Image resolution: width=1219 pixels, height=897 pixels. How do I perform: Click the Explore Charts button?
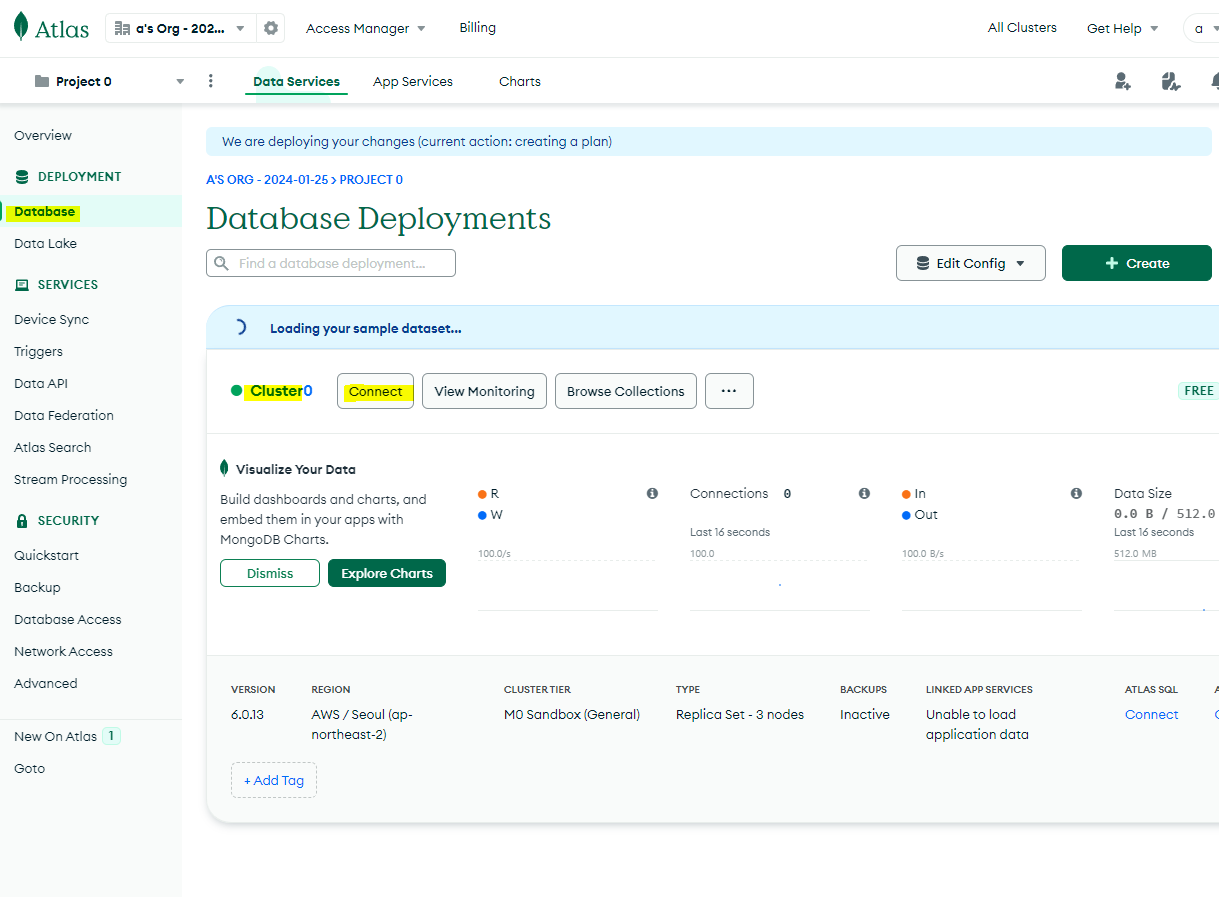tap(387, 573)
